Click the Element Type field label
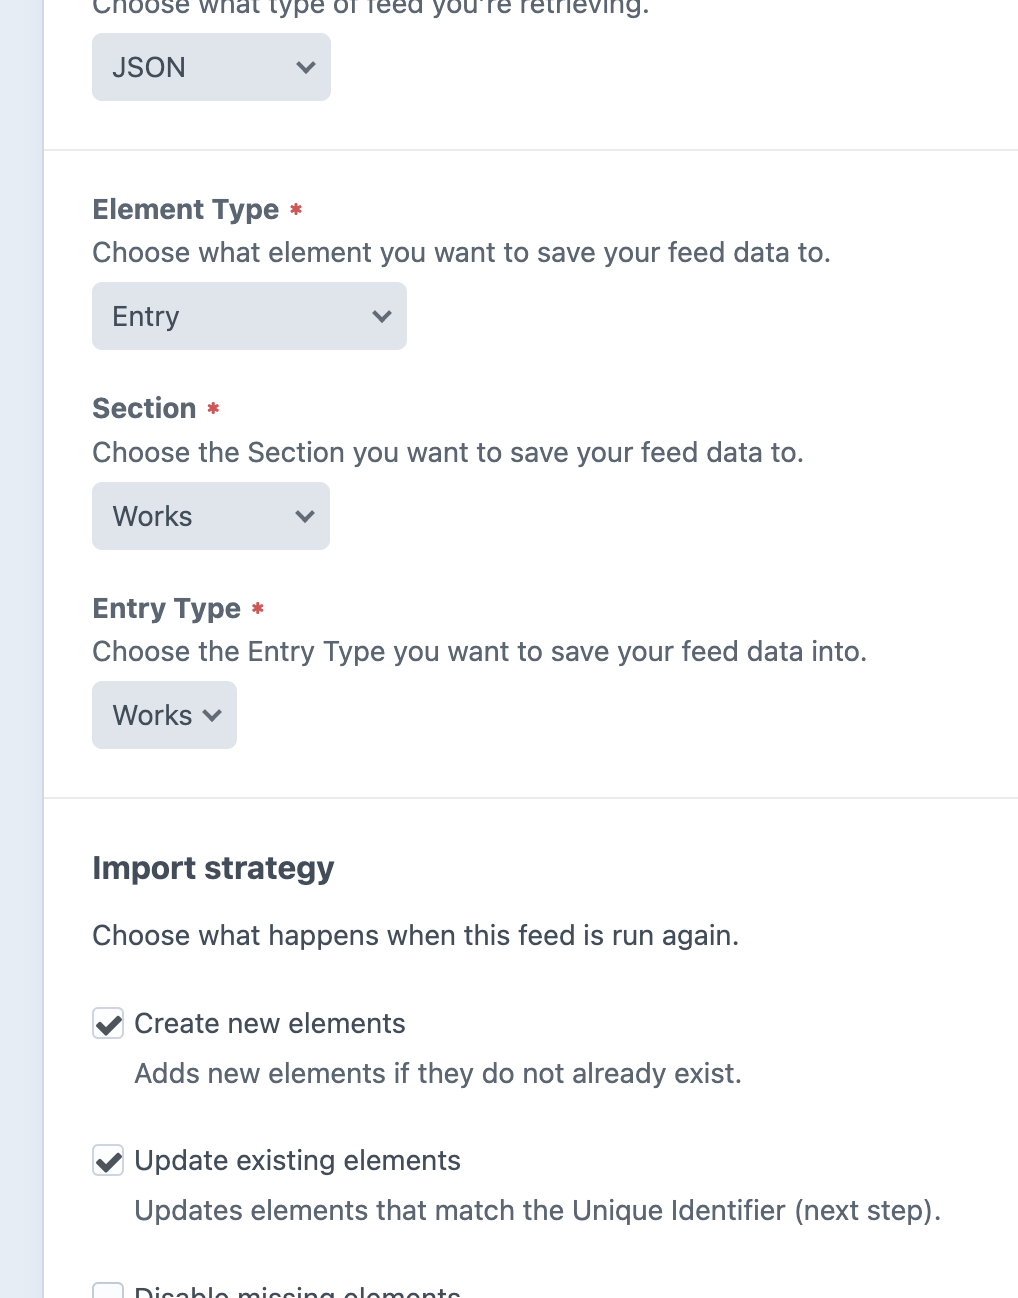The height and width of the screenshot is (1298, 1018). coord(185,209)
